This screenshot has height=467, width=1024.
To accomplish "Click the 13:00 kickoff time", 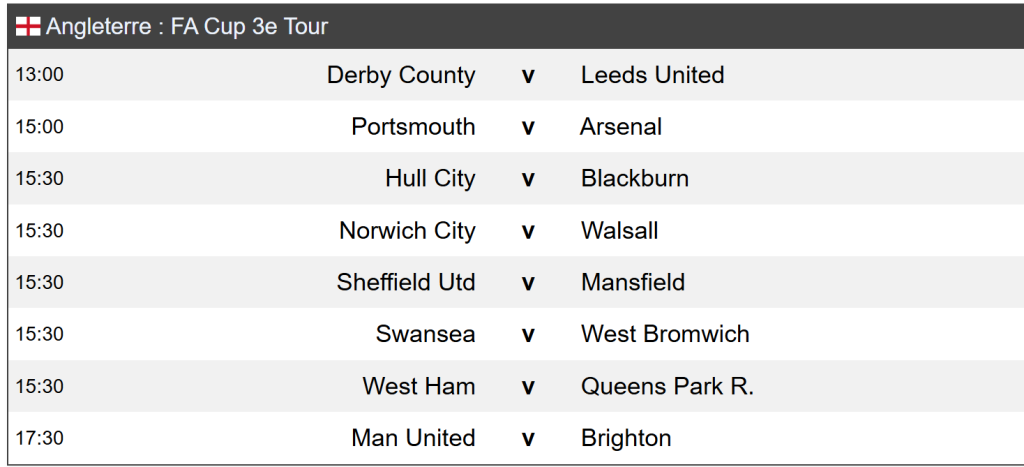I will (39, 75).
